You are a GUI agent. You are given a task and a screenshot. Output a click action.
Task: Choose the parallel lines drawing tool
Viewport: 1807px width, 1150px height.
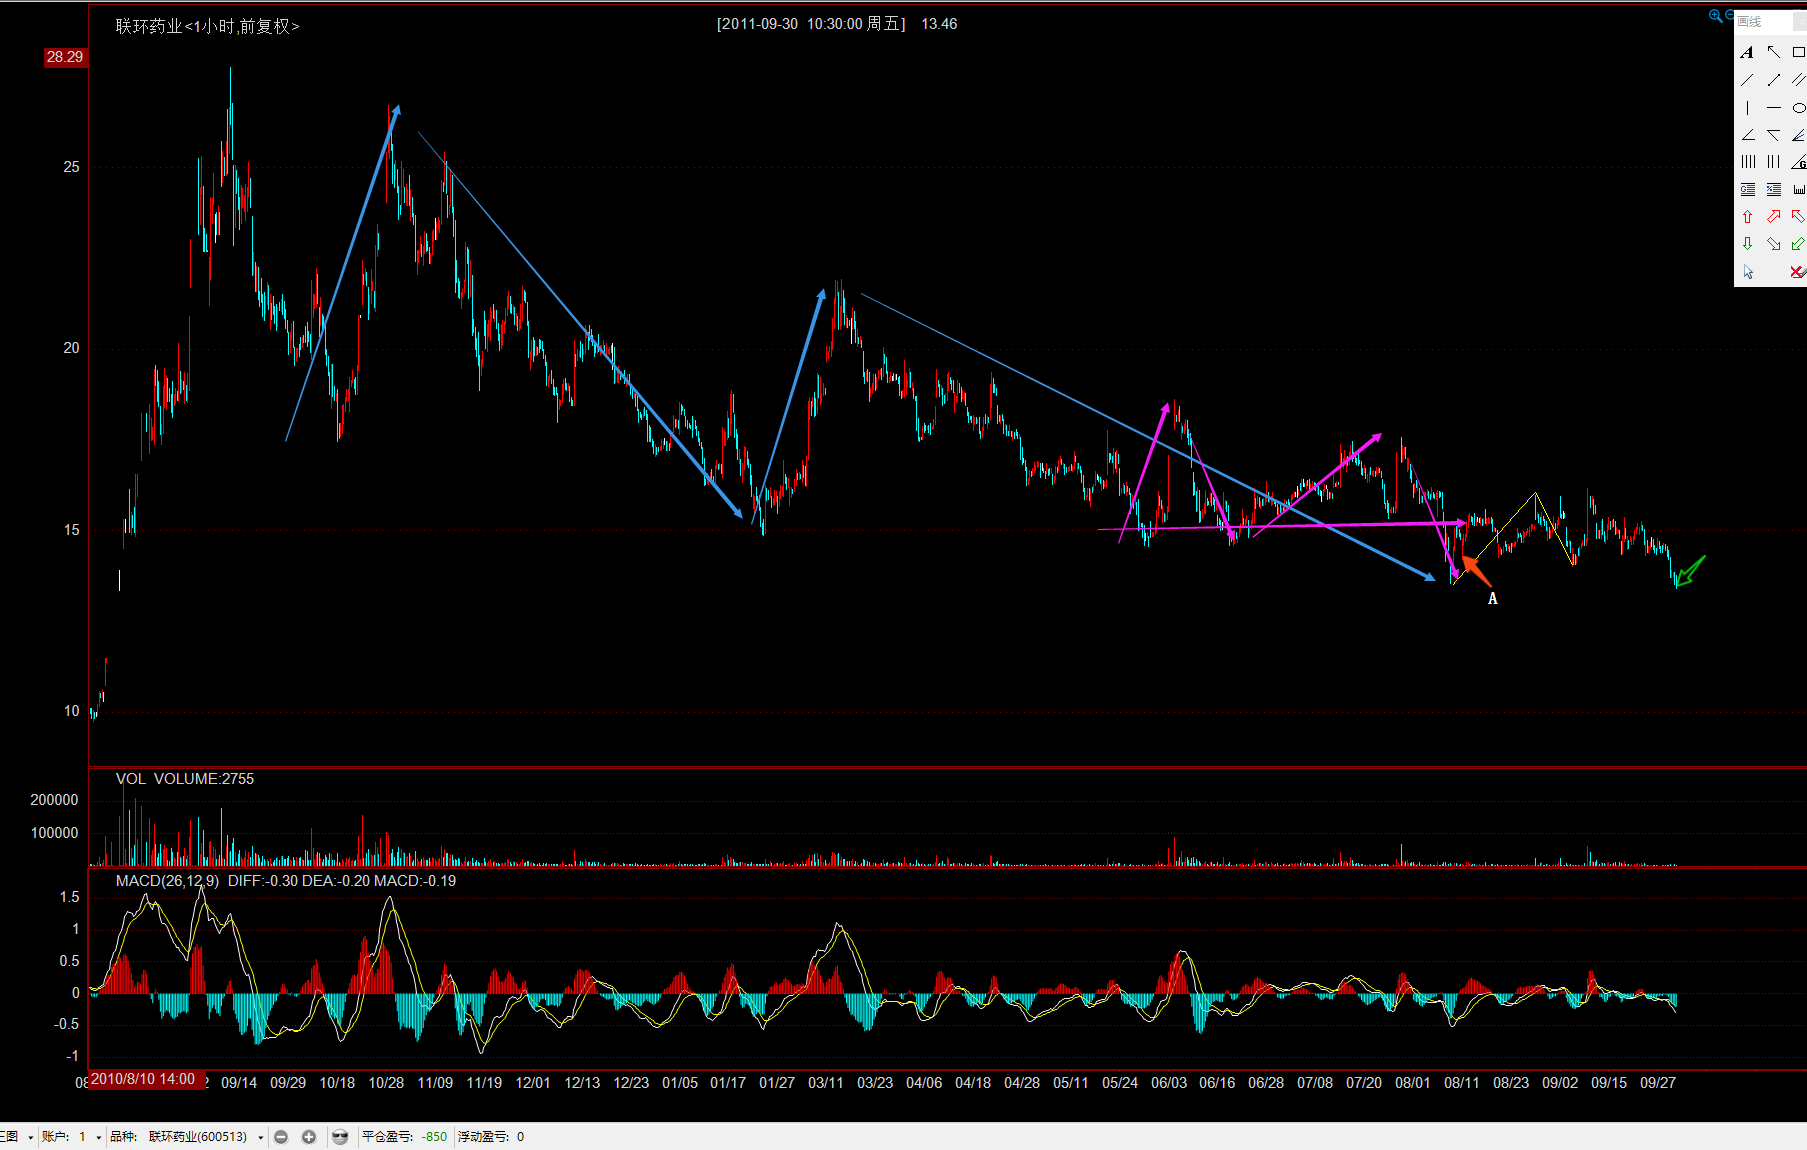(1798, 80)
